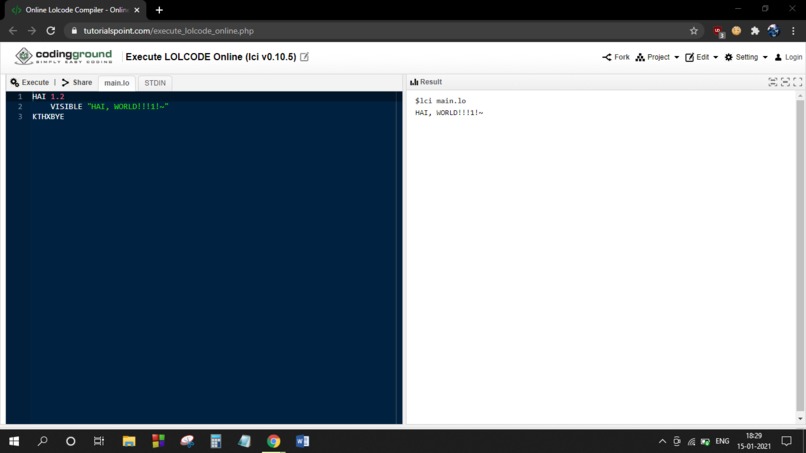Viewport: 806px width, 453px height.
Task: Click second result panel layout icon
Action: tap(785, 82)
